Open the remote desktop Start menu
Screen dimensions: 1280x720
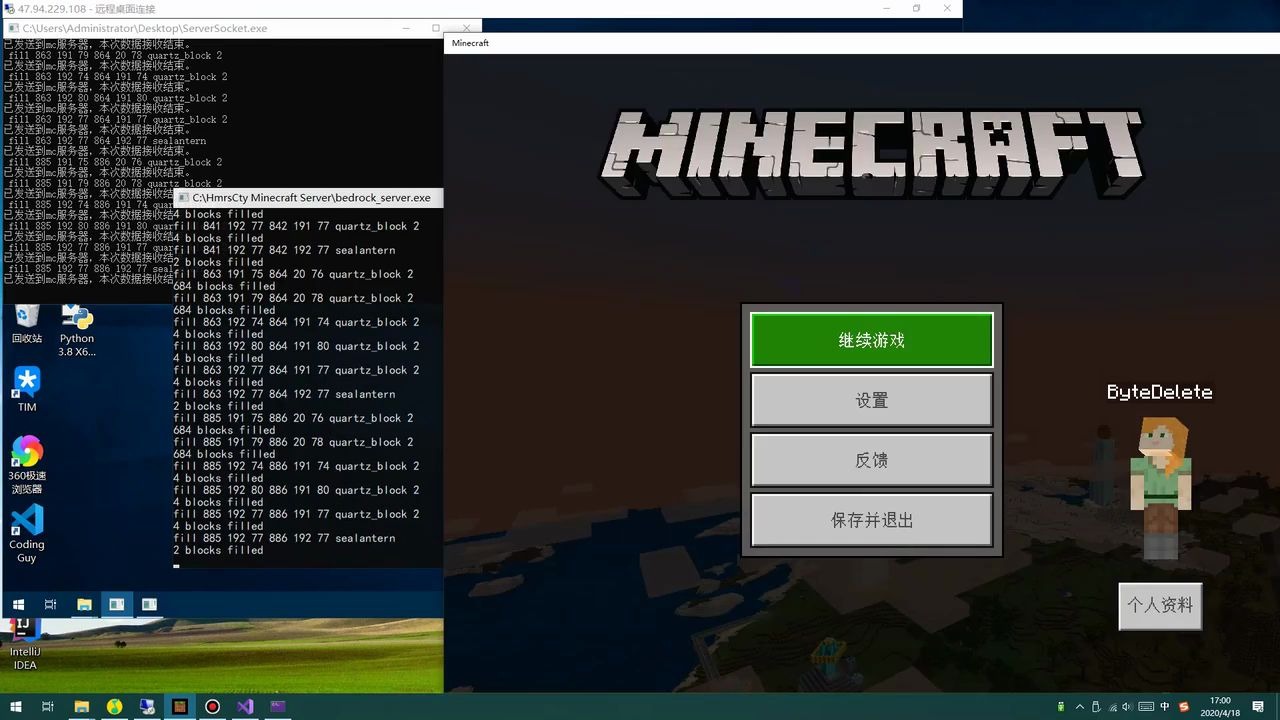(18, 604)
